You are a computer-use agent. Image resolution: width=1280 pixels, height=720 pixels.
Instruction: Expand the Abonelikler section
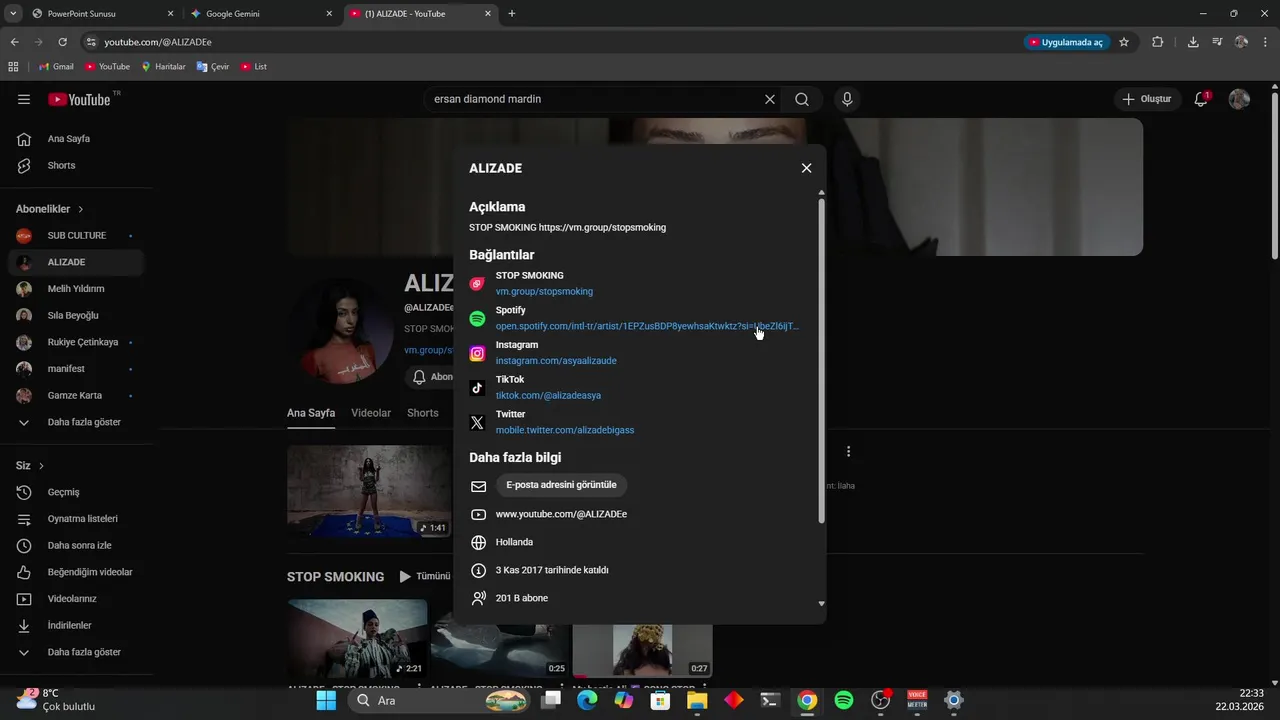[x=50, y=209]
